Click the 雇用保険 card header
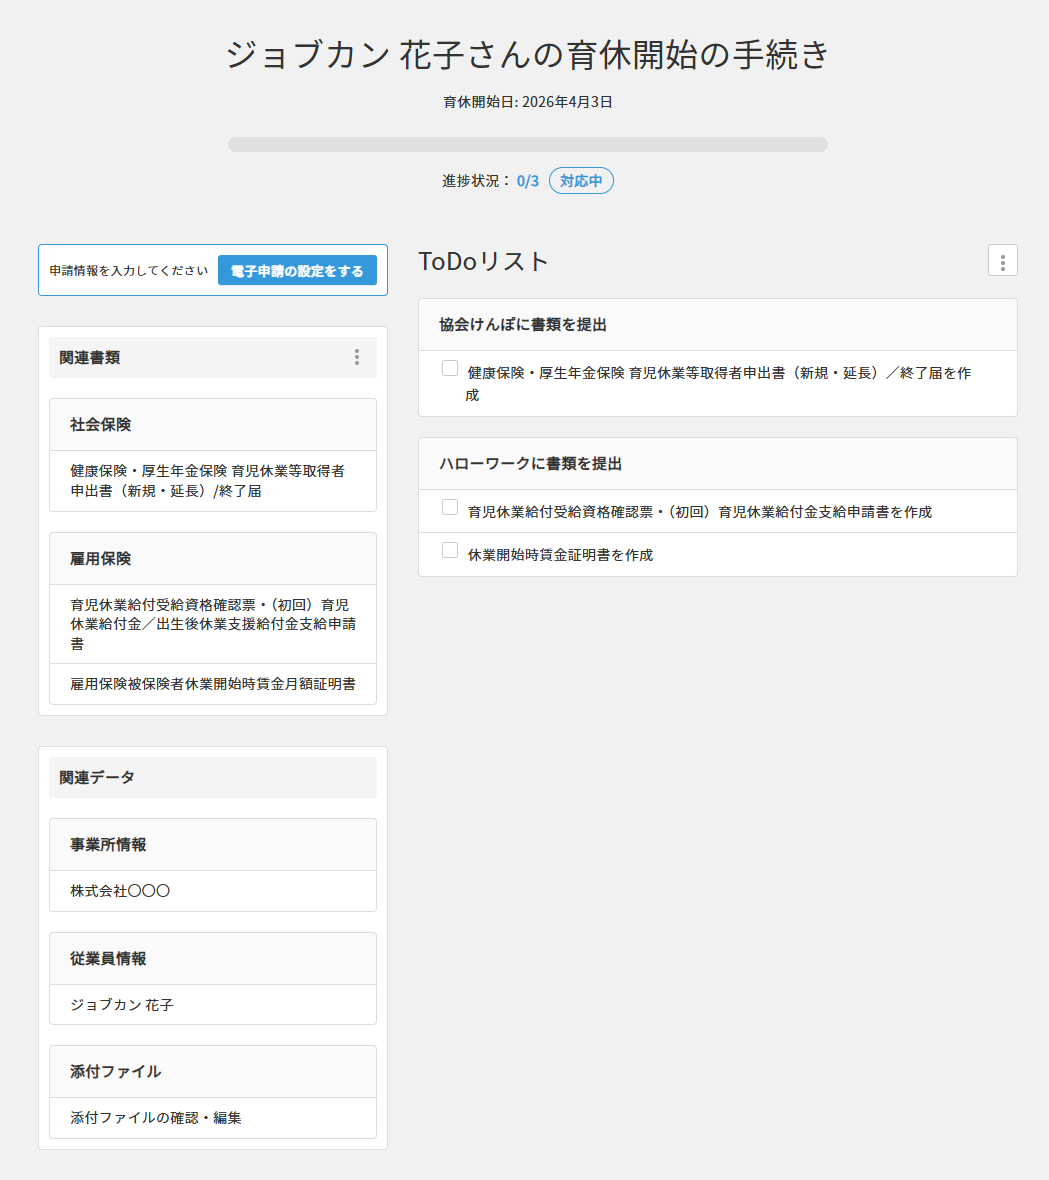Viewport: 1049px width, 1180px height. click(213, 558)
